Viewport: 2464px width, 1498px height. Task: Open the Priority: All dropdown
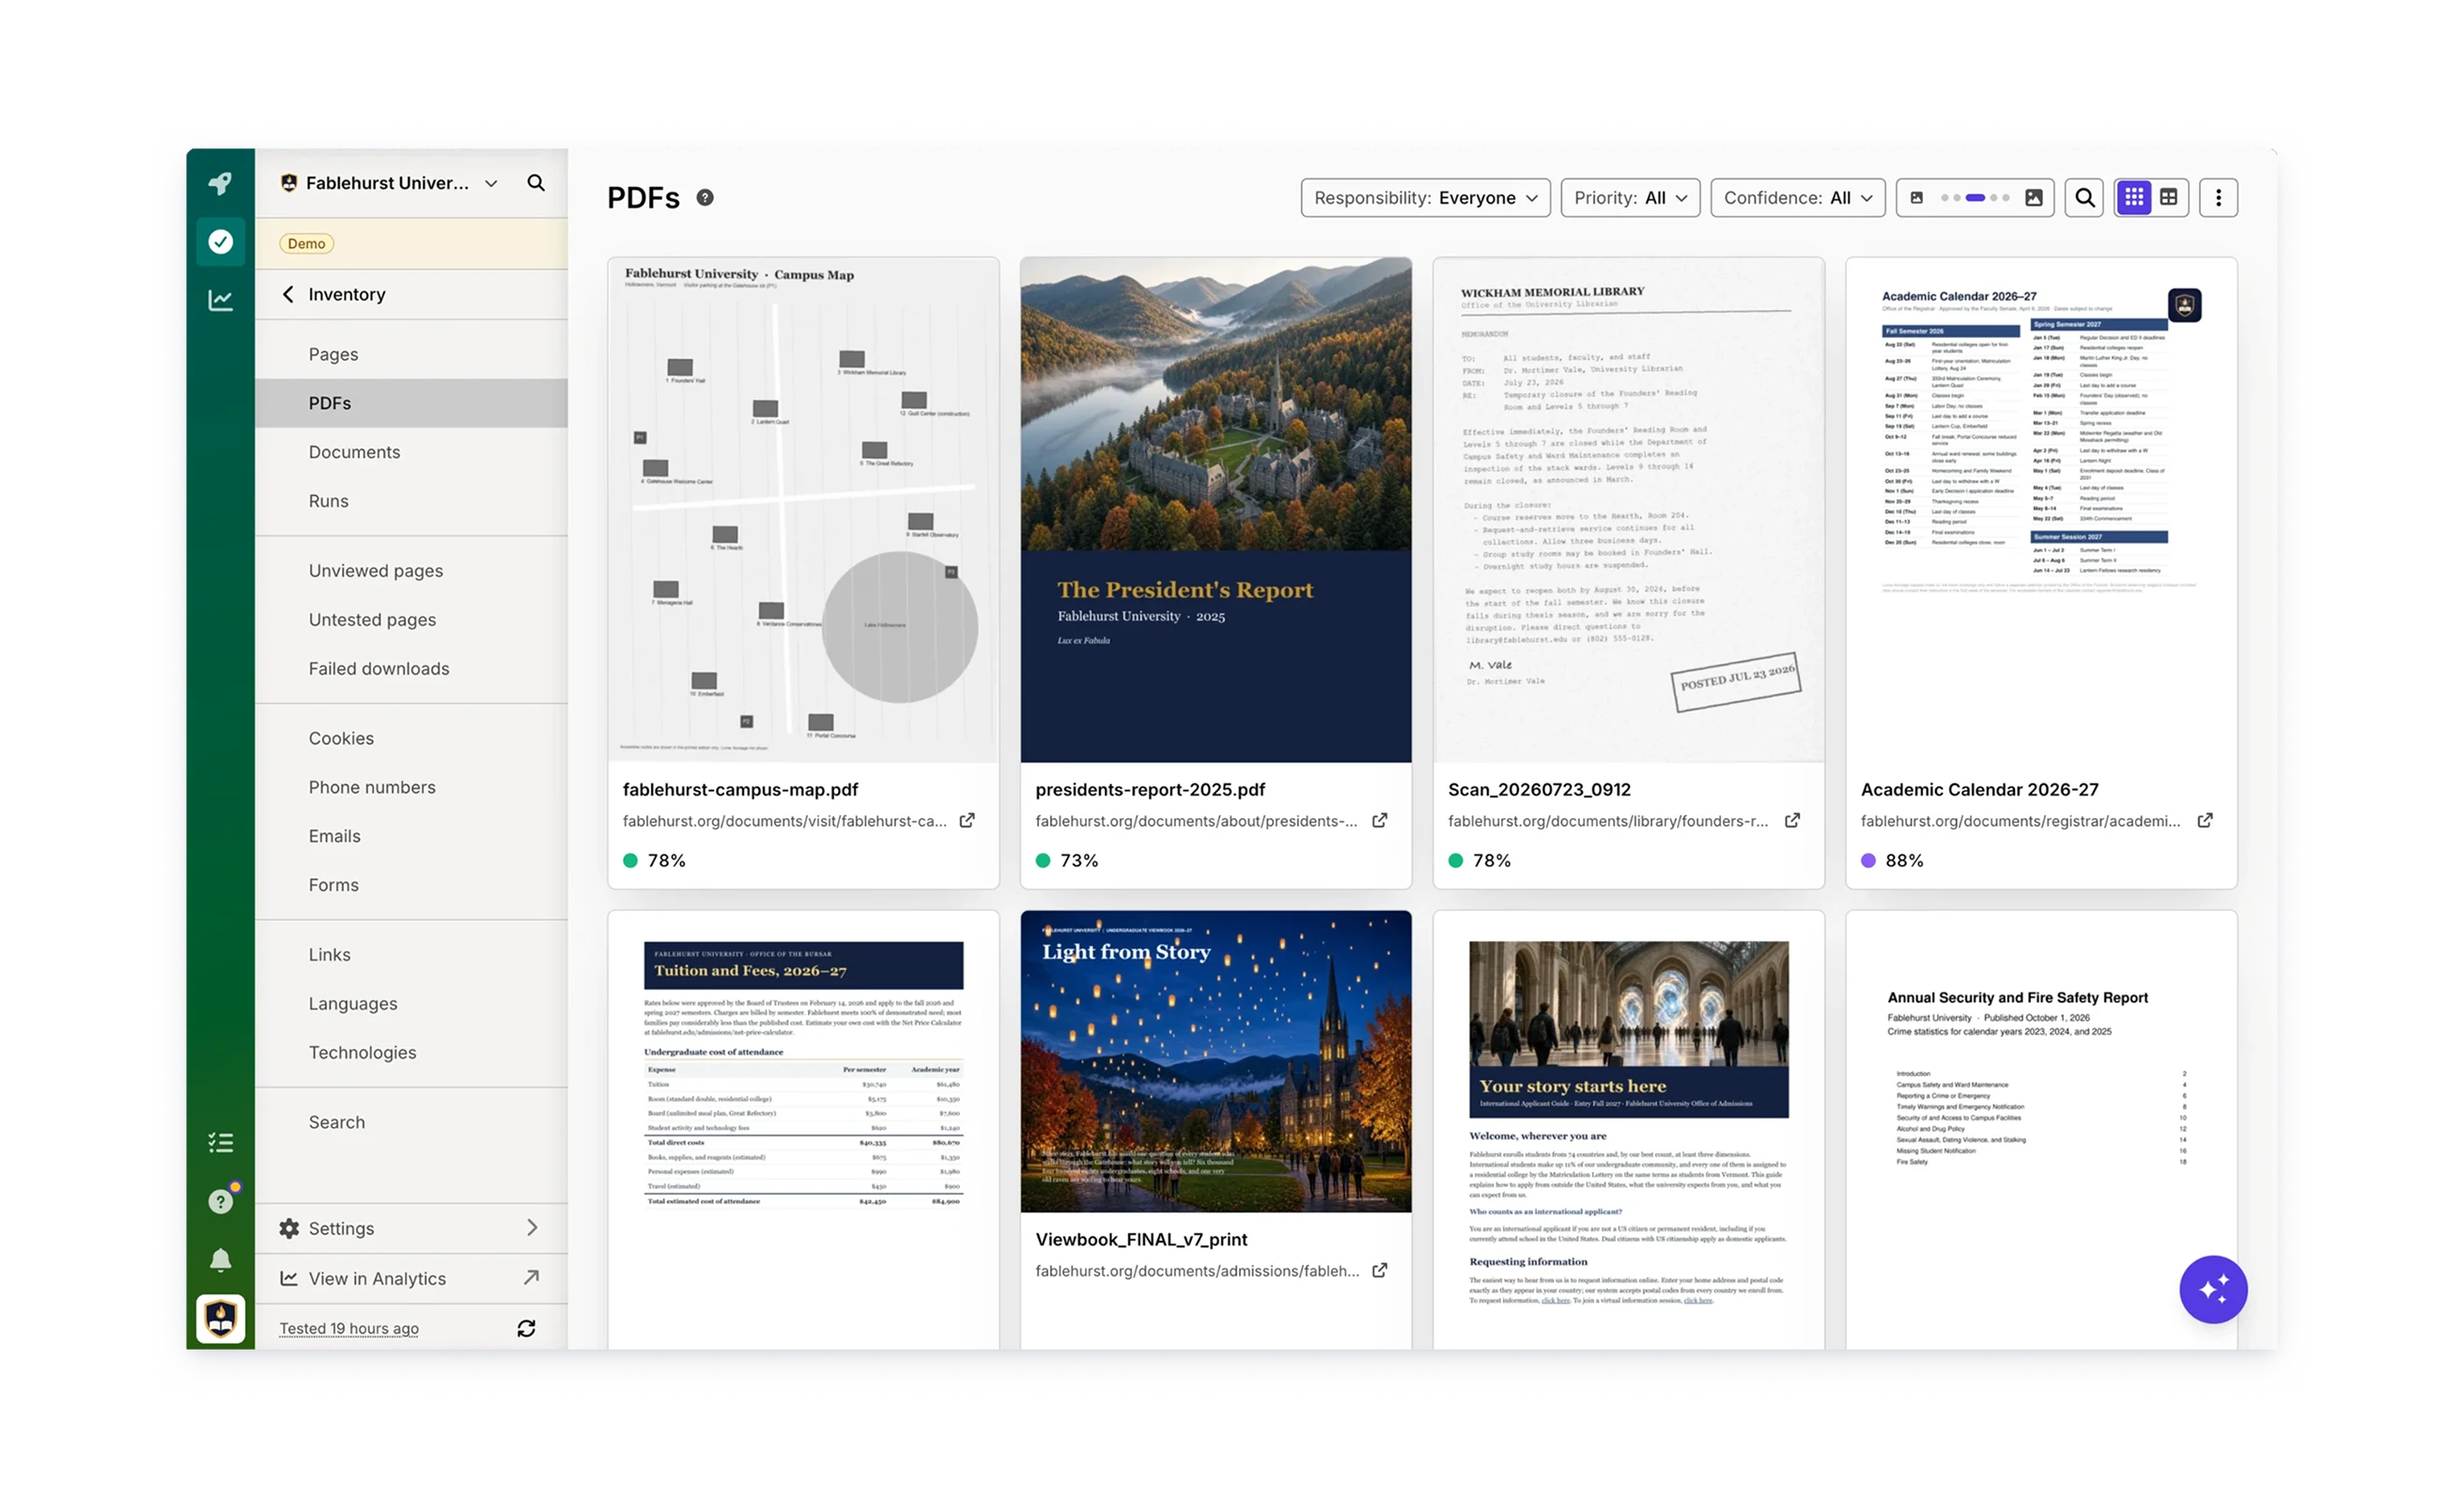pyautogui.click(x=1630, y=198)
